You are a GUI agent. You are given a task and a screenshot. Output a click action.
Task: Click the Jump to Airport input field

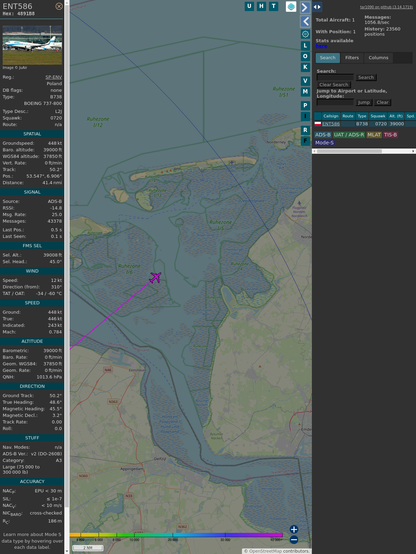pyautogui.click(x=335, y=102)
